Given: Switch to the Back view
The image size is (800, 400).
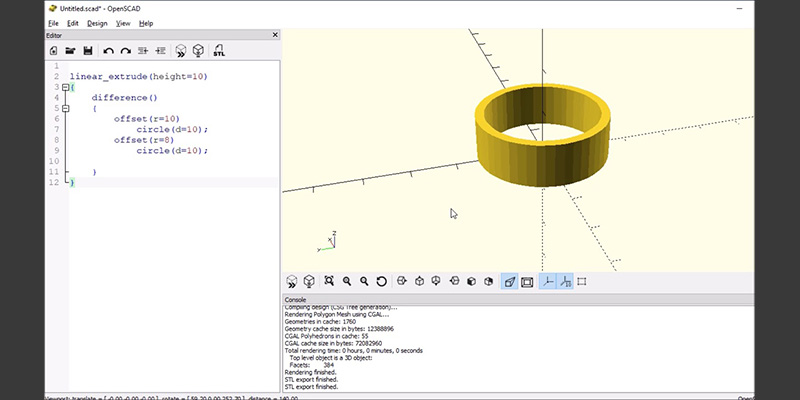Looking at the screenshot, I should pyautogui.click(x=489, y=281).
